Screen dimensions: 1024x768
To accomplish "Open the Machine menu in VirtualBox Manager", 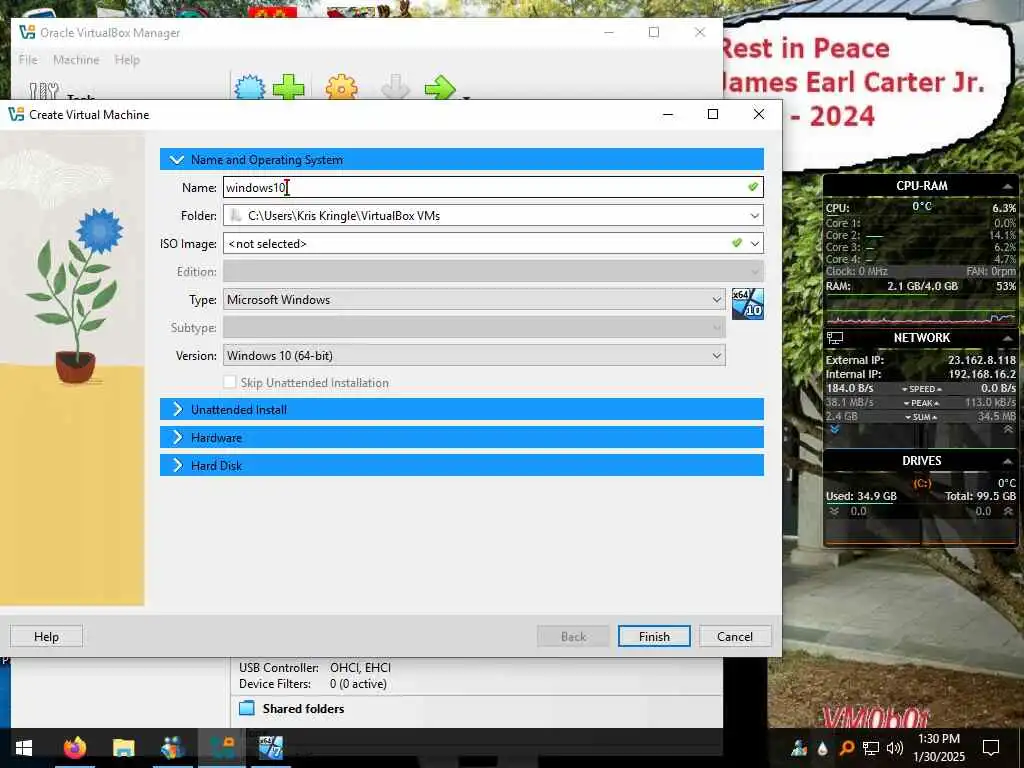I will point(76,59).
